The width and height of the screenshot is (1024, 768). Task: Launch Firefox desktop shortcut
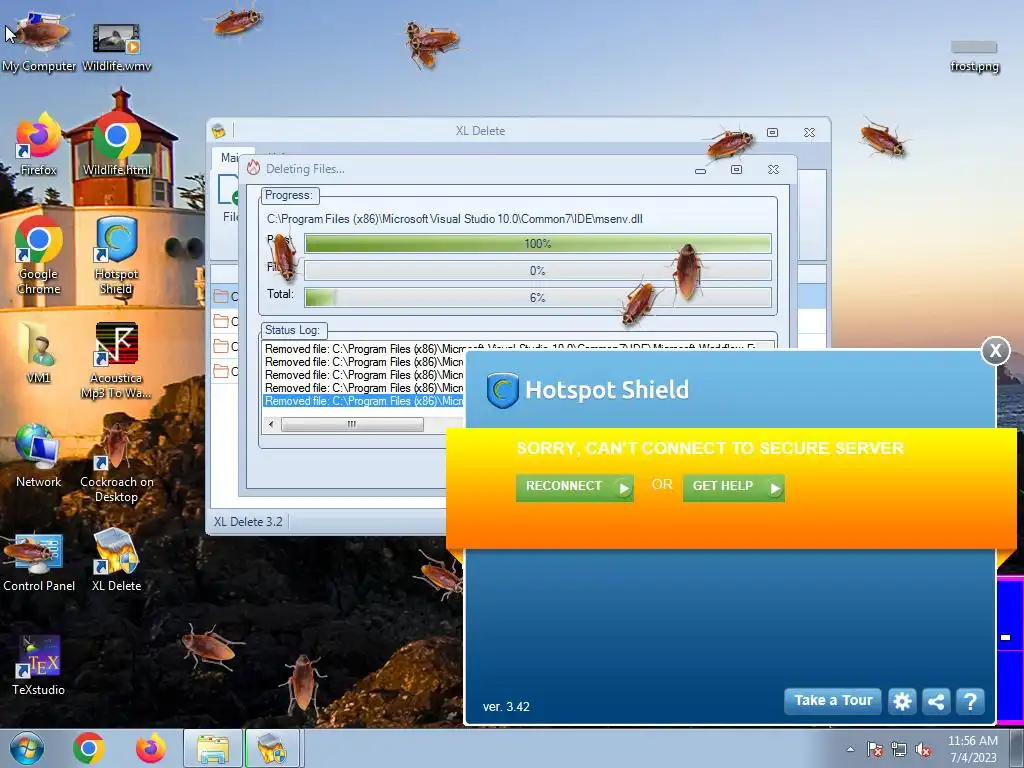(38, 145)
